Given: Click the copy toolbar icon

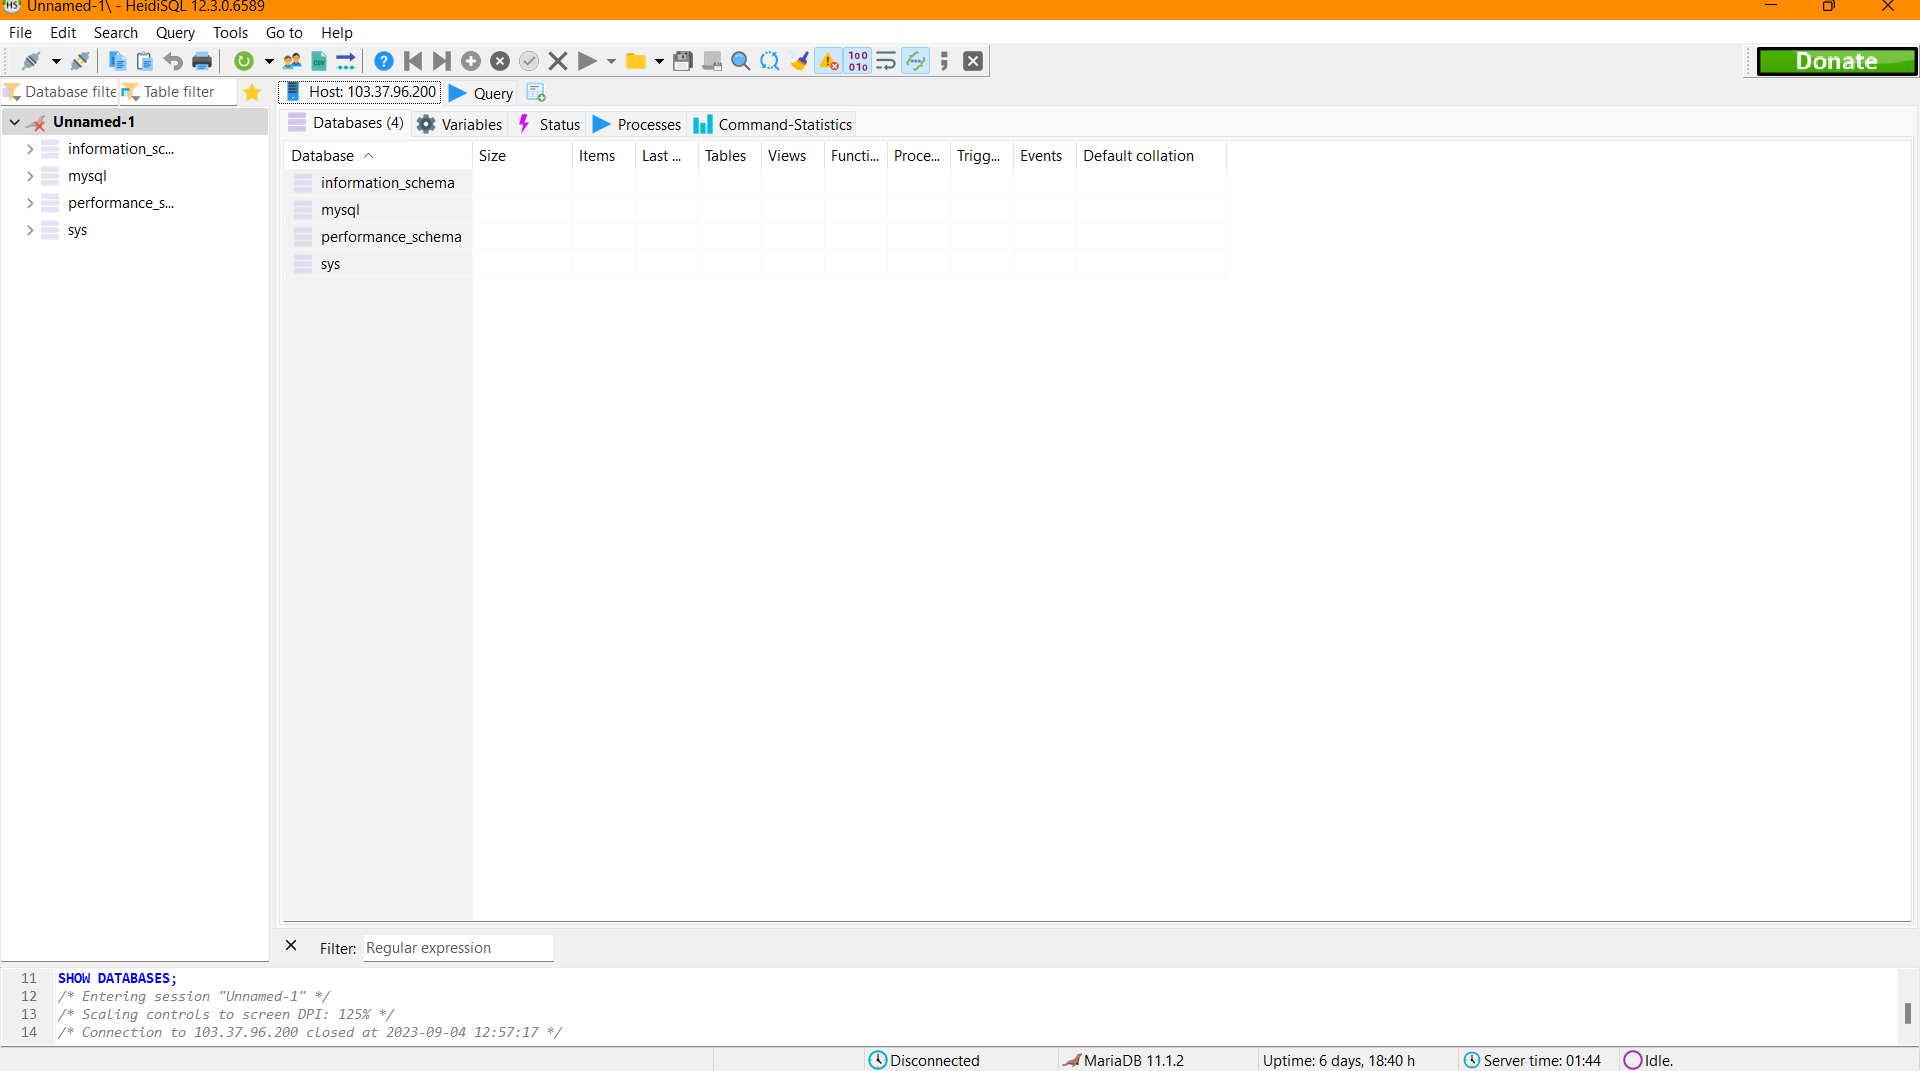Looking at the screenshot, I should coord(117,61).
